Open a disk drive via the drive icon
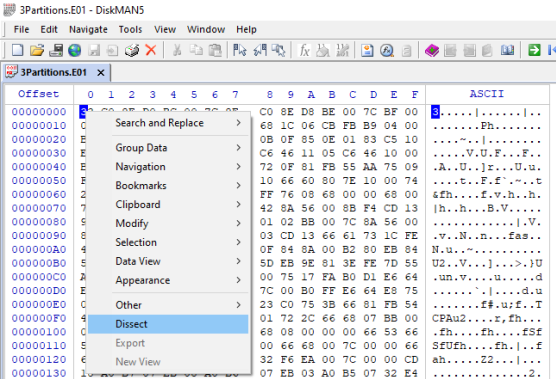 (56, 50)
